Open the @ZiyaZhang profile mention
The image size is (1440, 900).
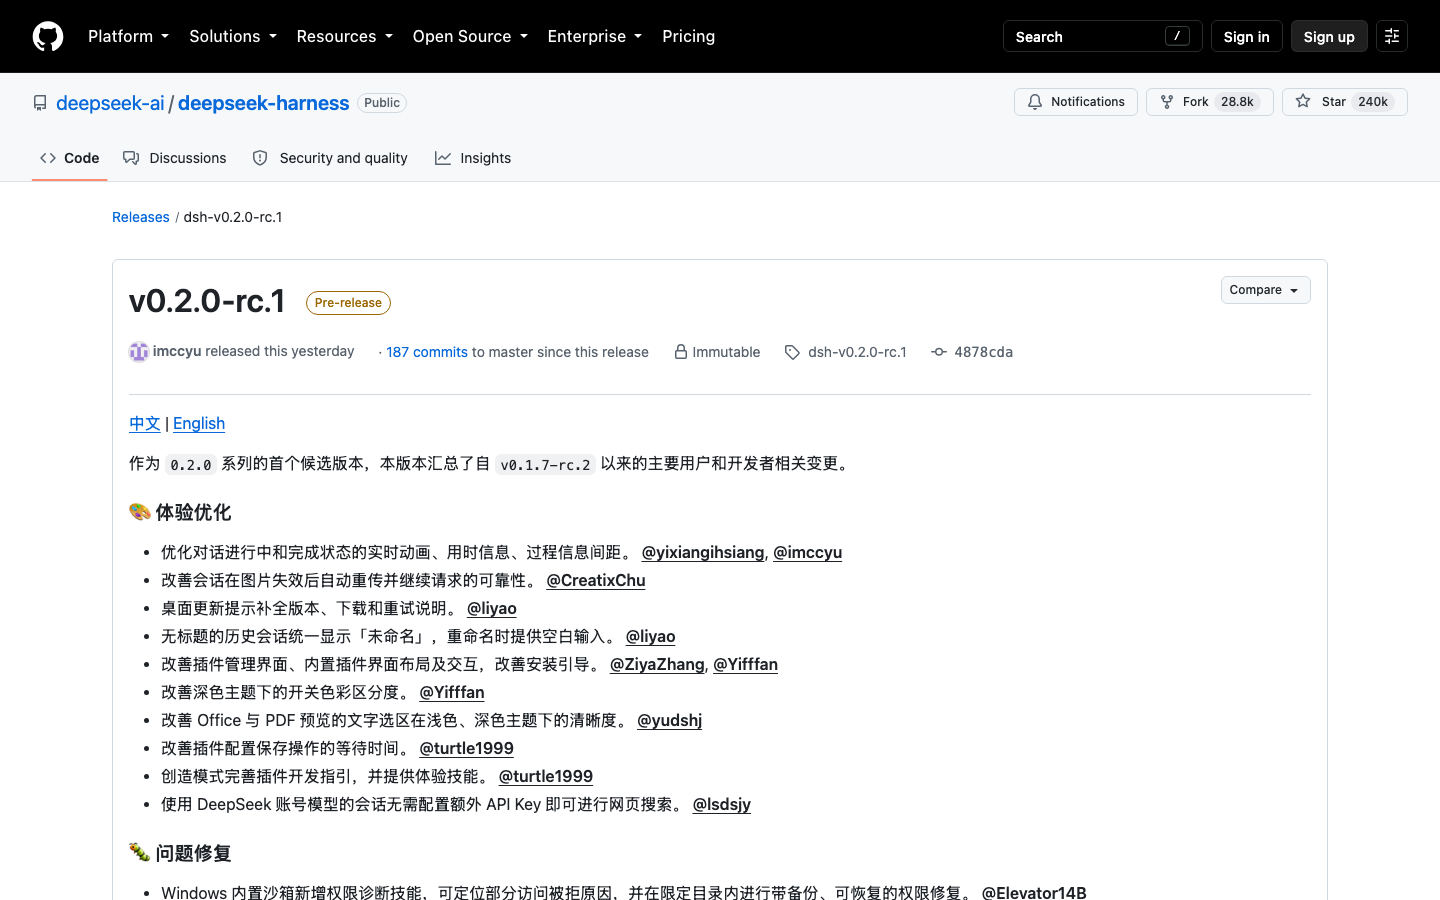(x=657, y=664)
